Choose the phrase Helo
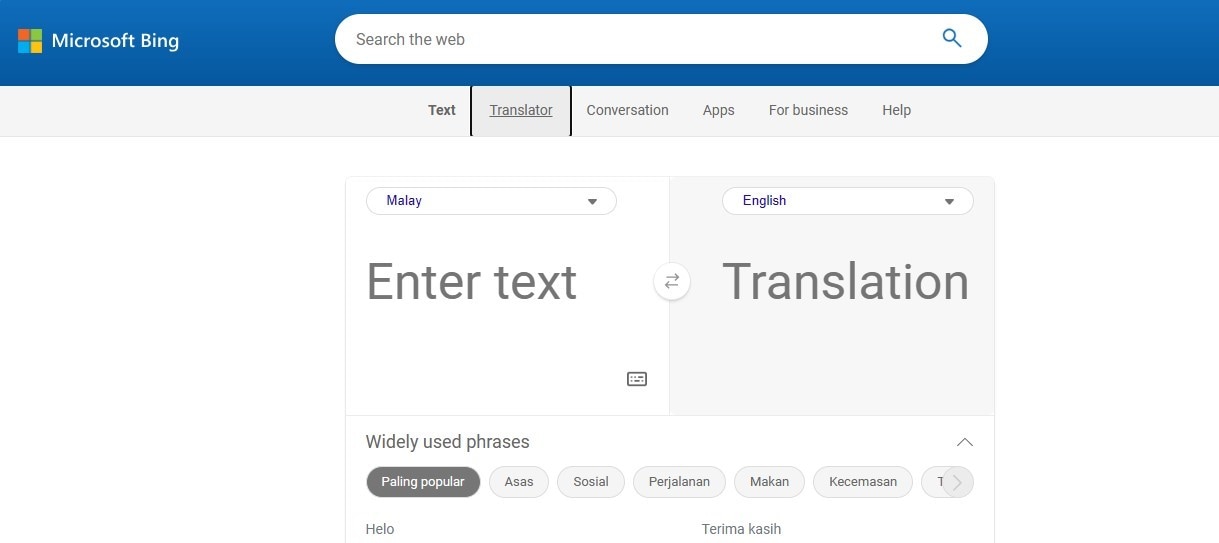The image size is (1219, 543). coord(380,529)
